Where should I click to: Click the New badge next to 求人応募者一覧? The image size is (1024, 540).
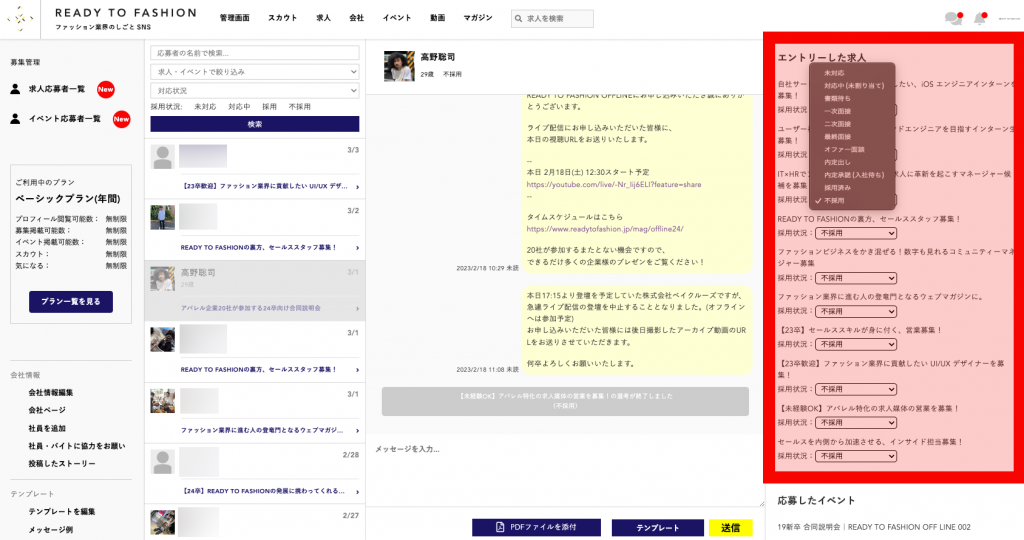[x=106, y=89]
